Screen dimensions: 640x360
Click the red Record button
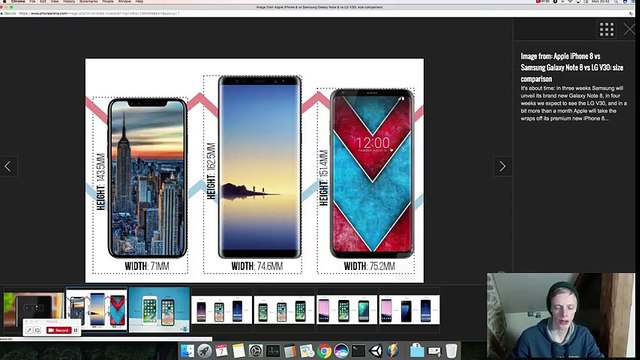pyautogui.click(x=59, y=330)
